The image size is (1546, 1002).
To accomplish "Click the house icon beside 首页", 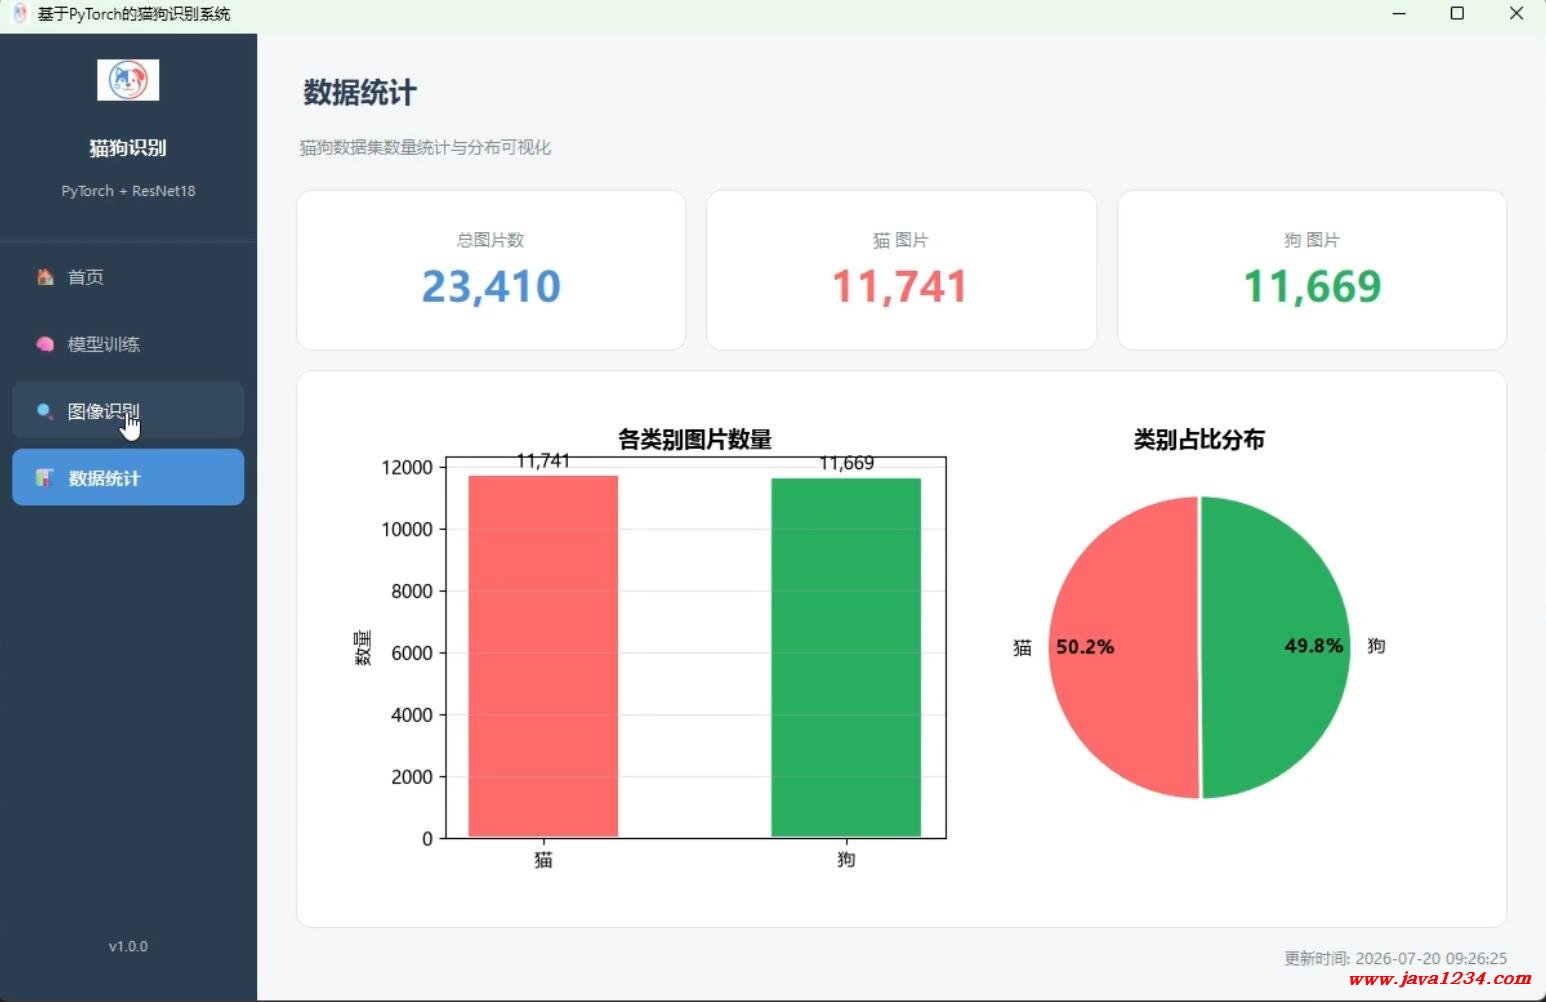I will click(x=45, y=277).
